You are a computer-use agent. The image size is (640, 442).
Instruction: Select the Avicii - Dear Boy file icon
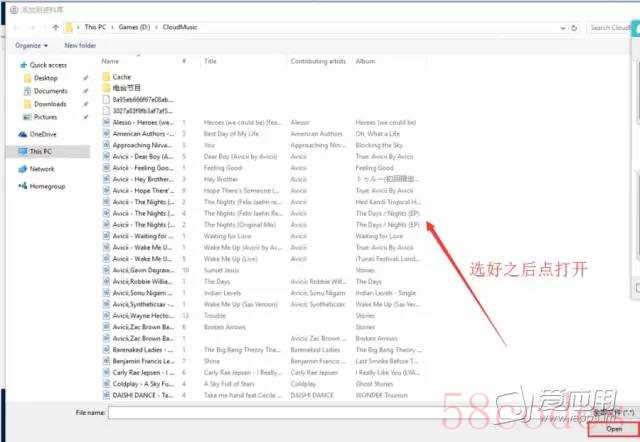point(107,157)
